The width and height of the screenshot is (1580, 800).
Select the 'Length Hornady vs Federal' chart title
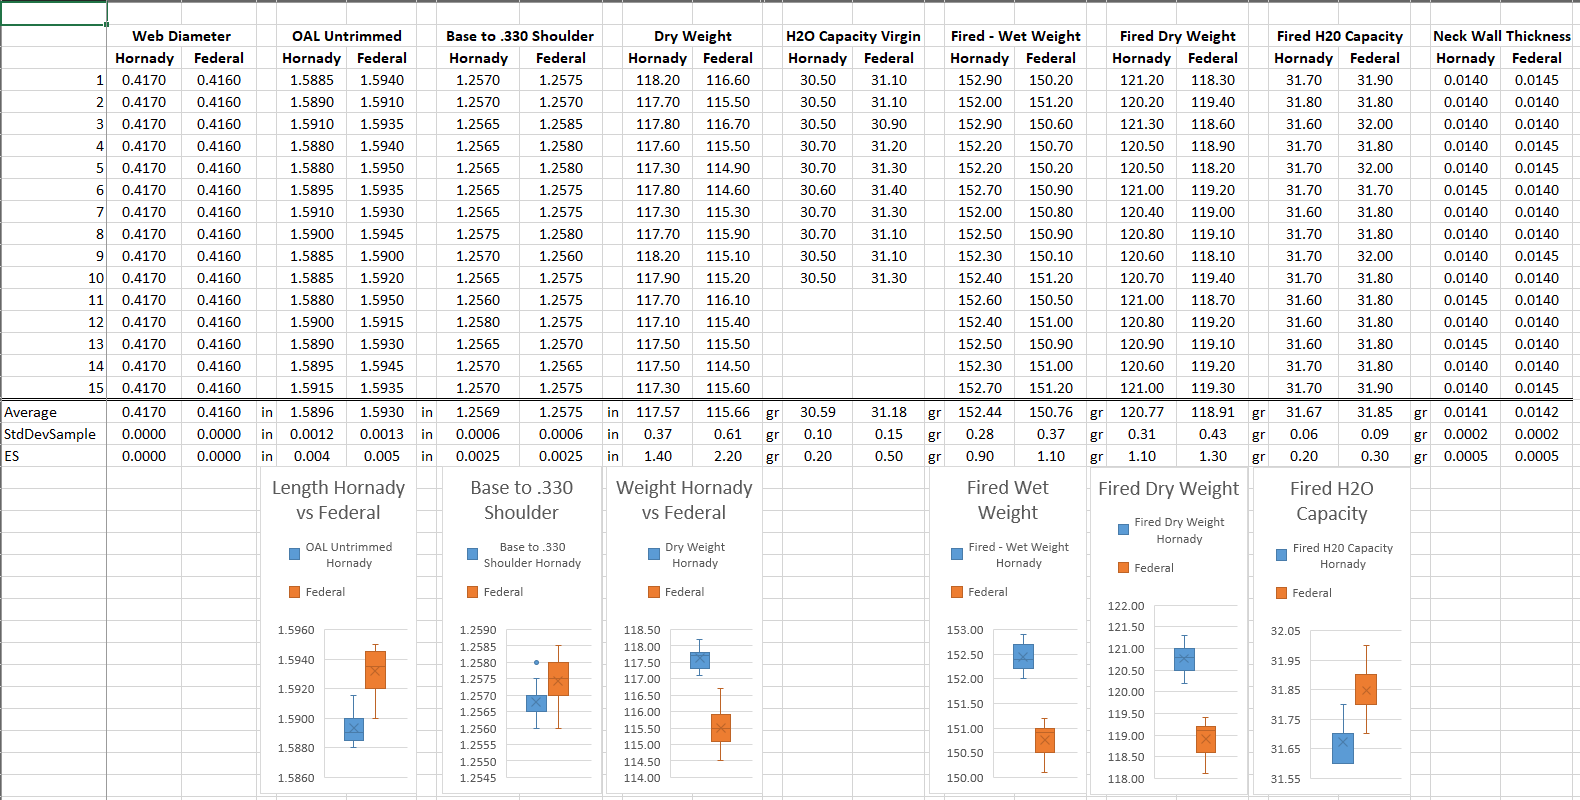[338, 500]
